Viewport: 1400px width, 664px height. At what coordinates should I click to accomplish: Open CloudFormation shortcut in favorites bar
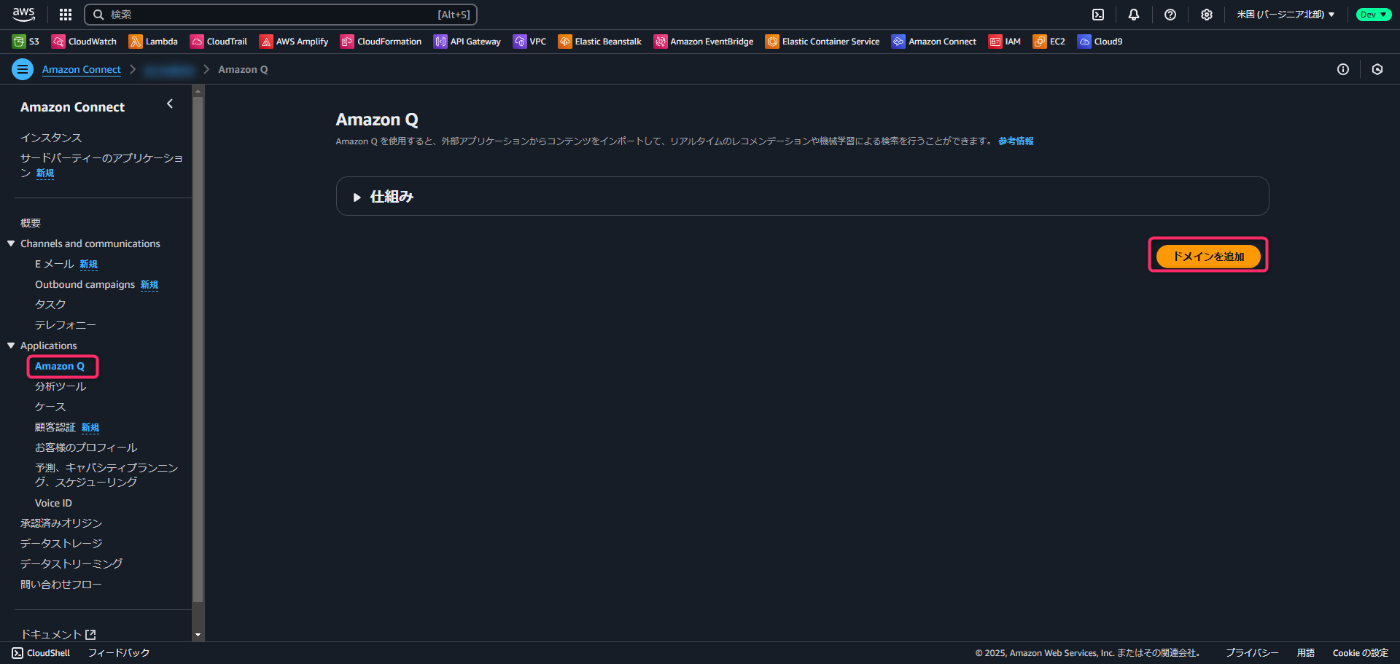[381, 42]
